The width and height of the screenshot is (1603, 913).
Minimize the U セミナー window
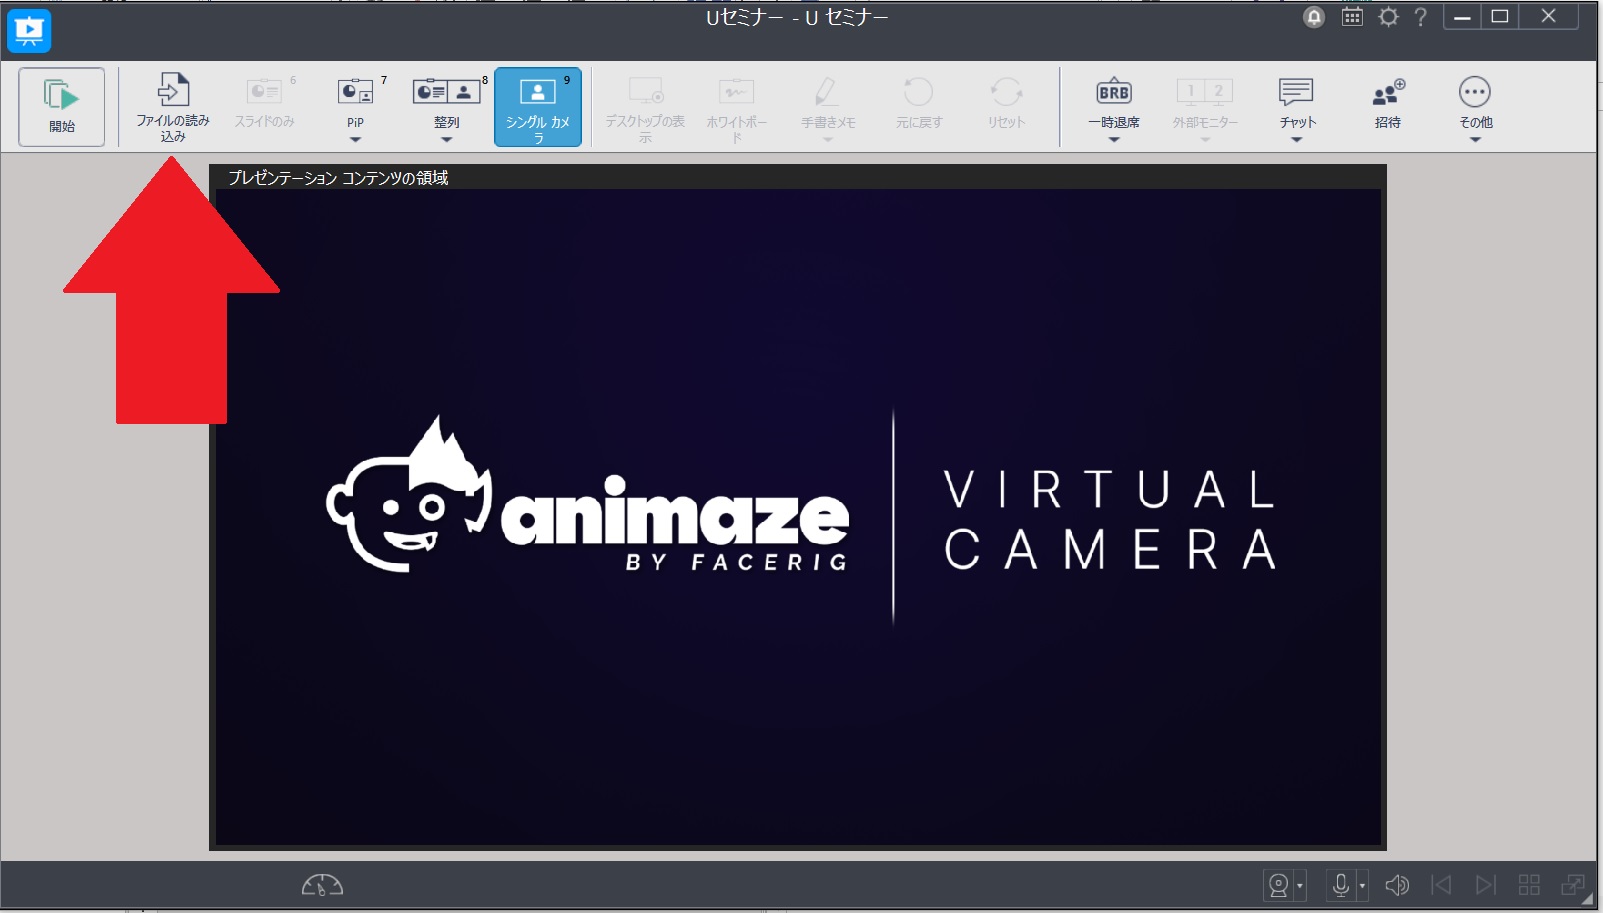coord(1462,17)
